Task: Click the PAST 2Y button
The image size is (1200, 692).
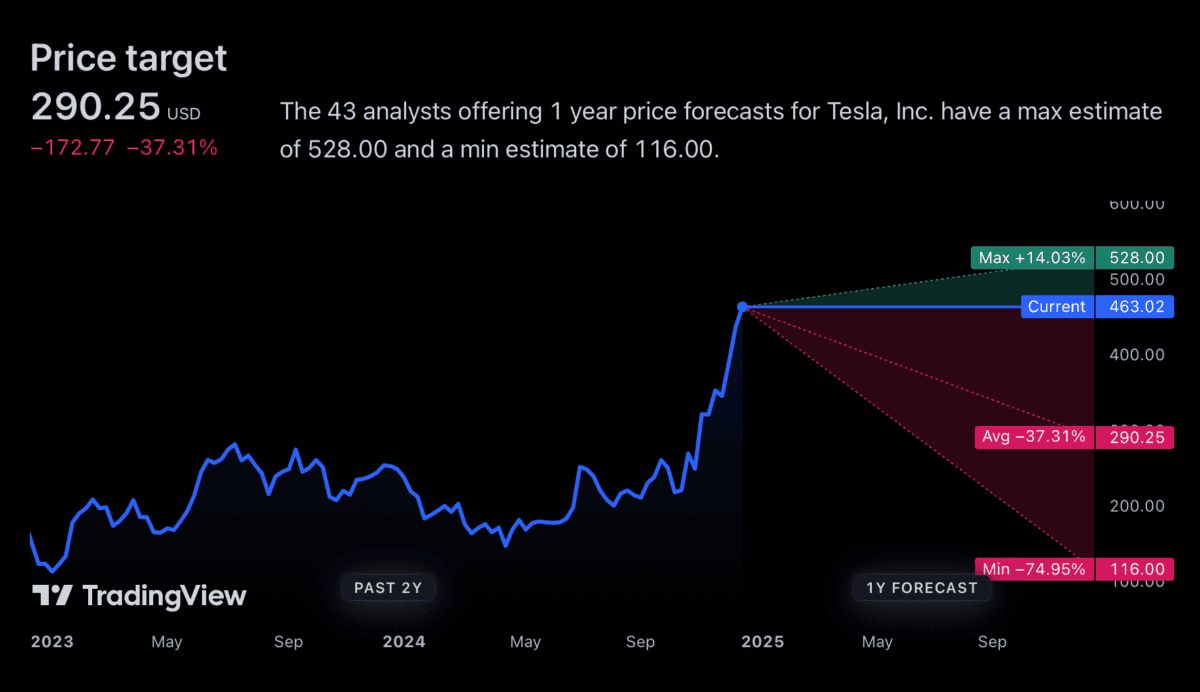Action: tap(389, 588)
